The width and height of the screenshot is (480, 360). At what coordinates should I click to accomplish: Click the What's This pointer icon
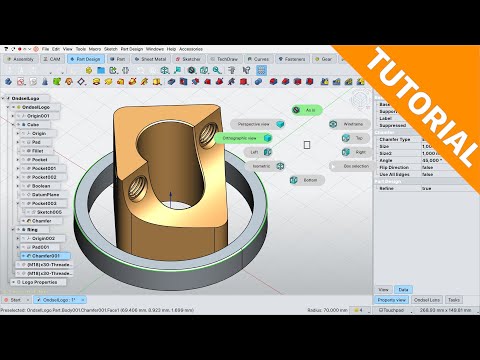click(246, 70)
